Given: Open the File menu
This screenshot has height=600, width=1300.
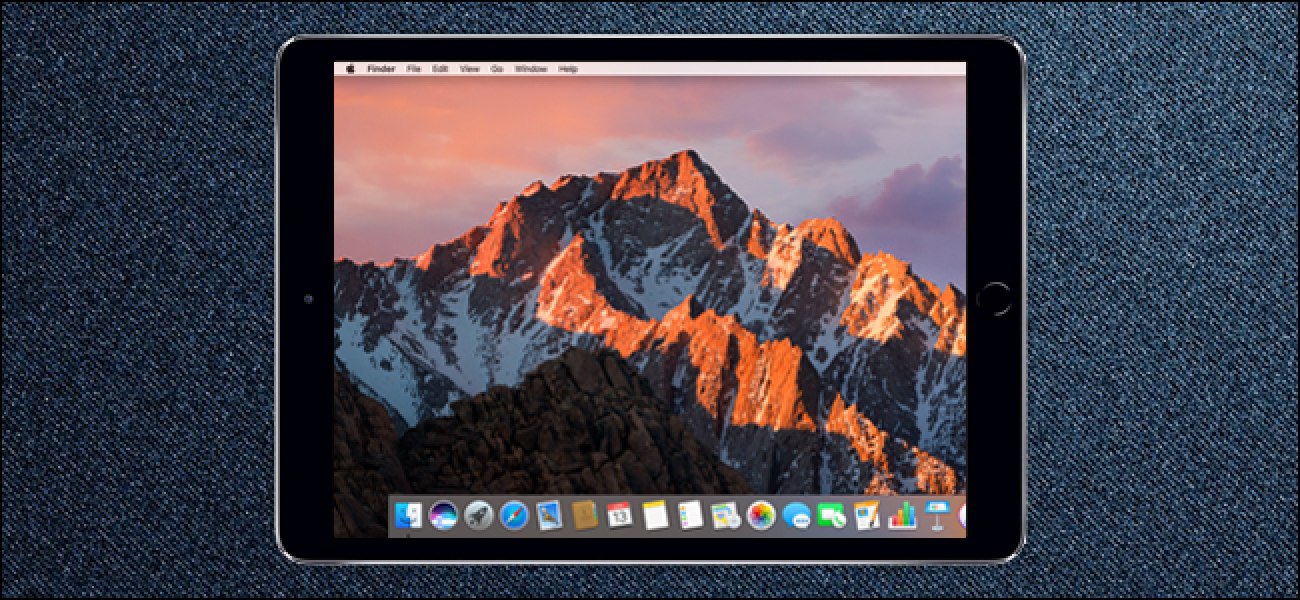Looking at the screenshot, I should [x=413, y=69].
